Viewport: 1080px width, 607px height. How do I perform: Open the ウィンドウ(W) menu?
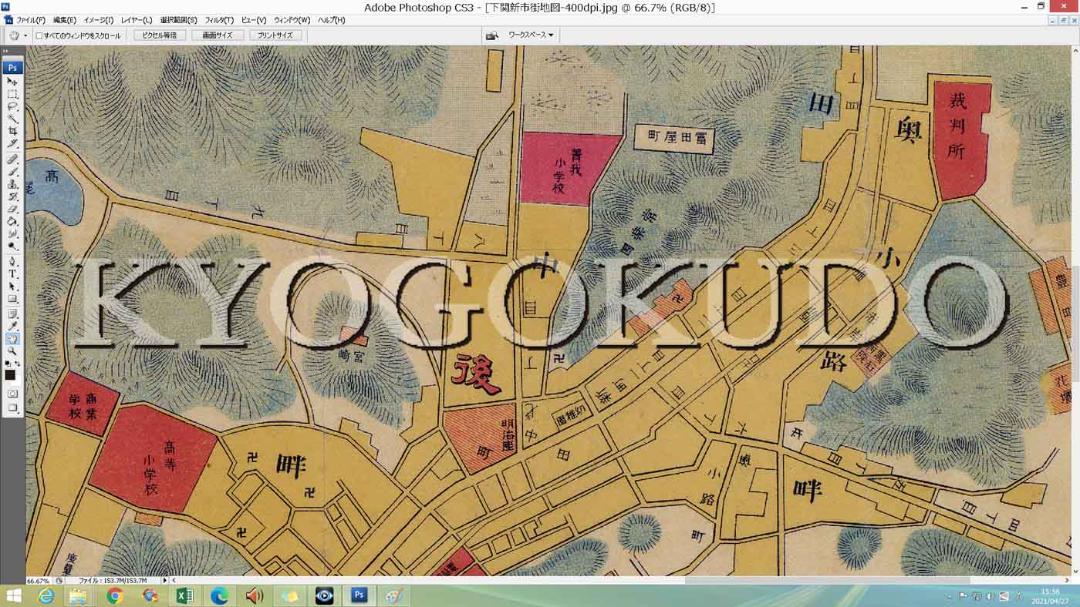292,20
